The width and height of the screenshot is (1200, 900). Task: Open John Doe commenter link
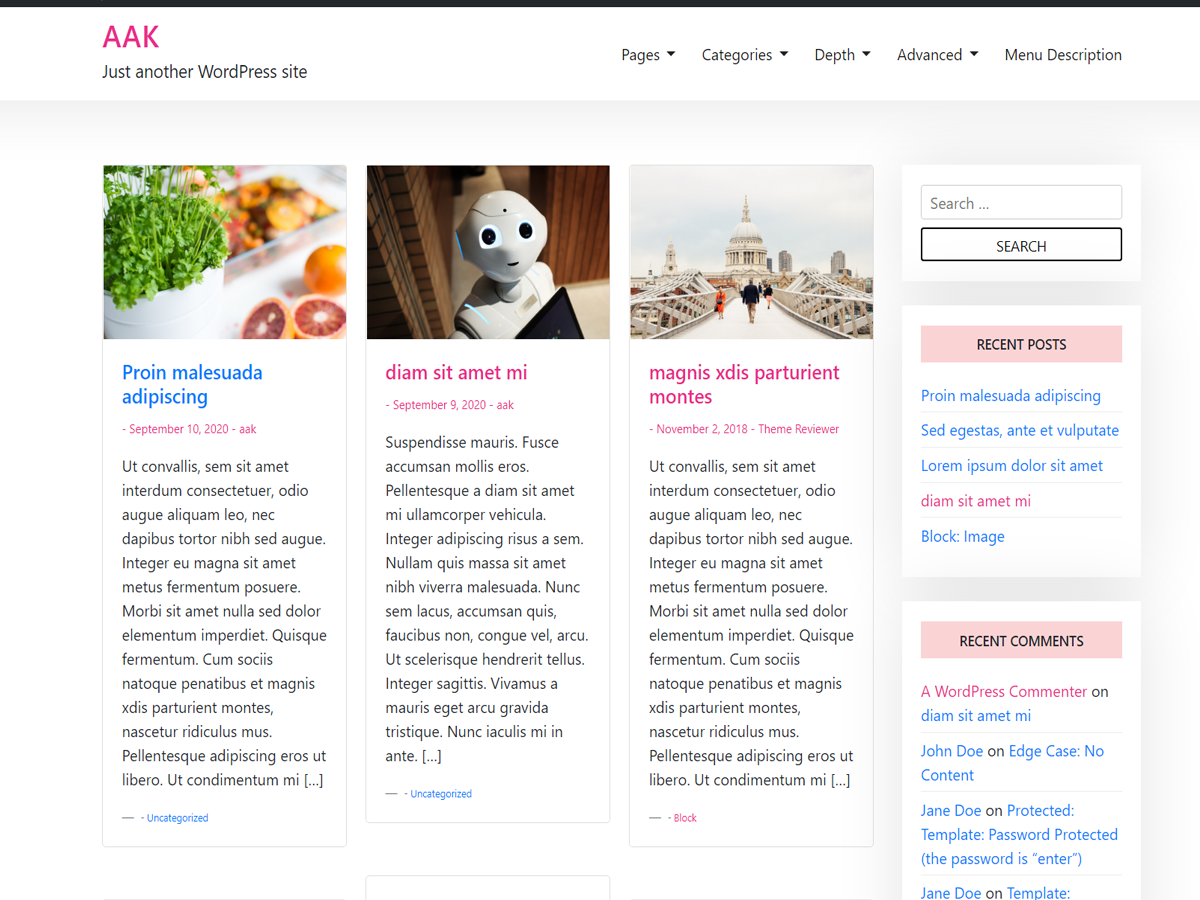point(952,751)
